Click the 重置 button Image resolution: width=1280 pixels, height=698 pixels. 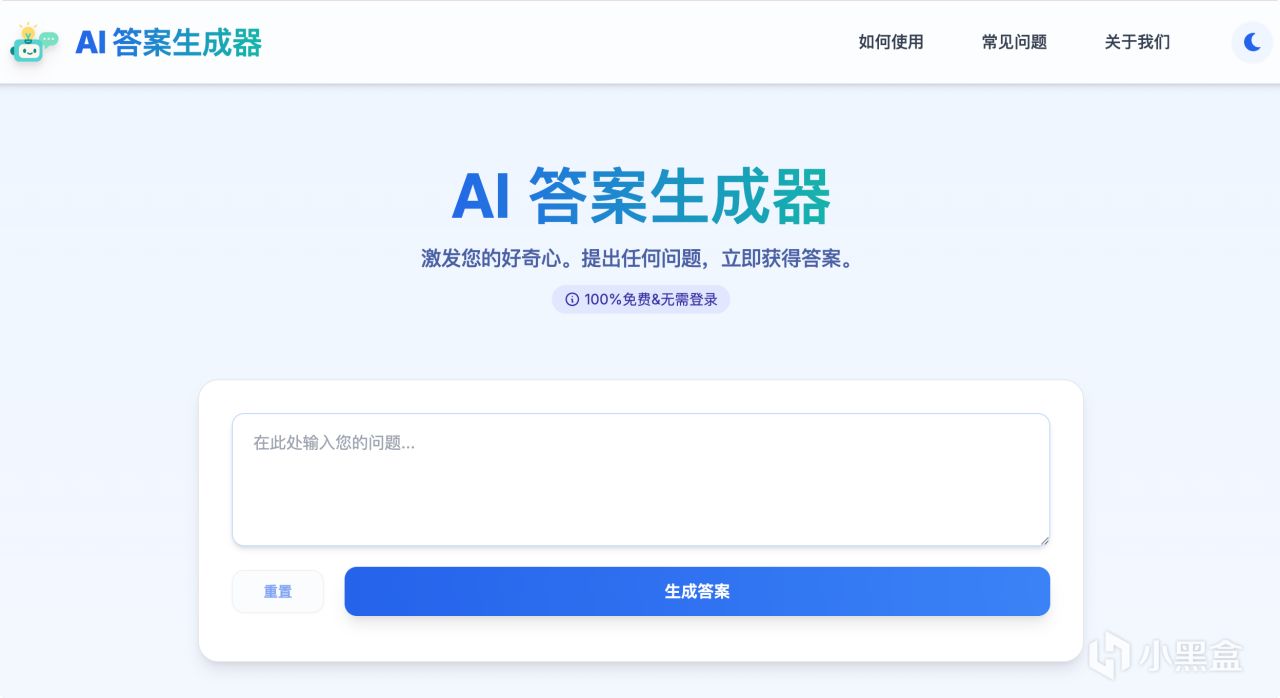278,591
